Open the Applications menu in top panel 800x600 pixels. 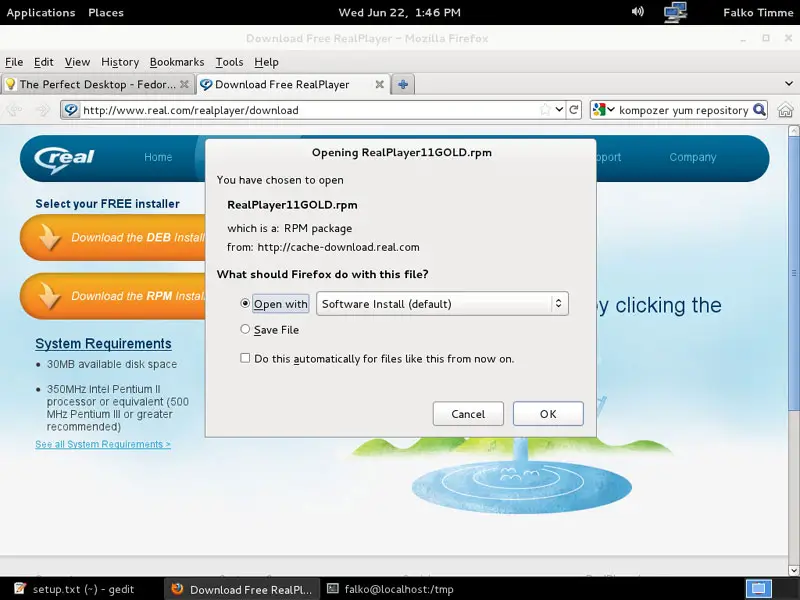(x=41, y=12)
